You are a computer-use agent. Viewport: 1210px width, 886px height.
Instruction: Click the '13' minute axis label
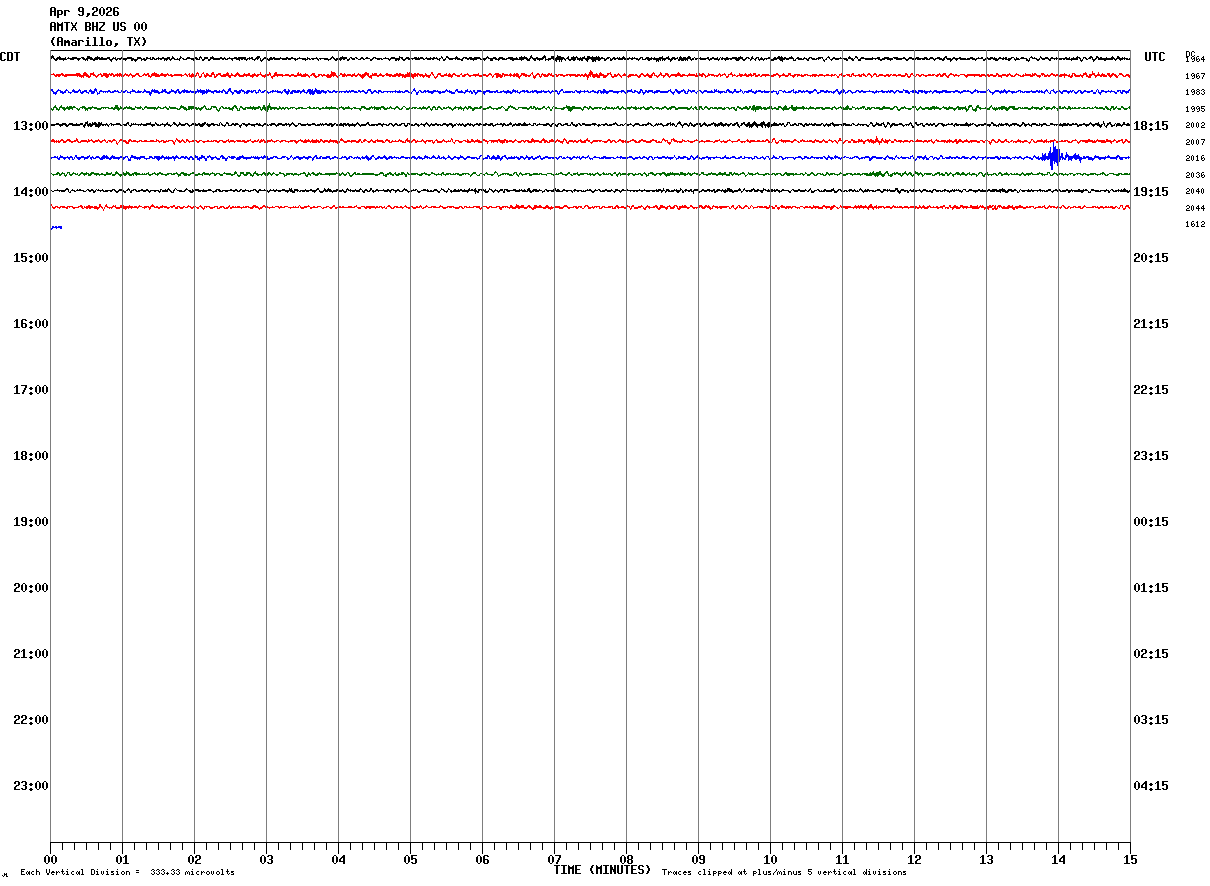pyautogui.click(x=986, y=860)
